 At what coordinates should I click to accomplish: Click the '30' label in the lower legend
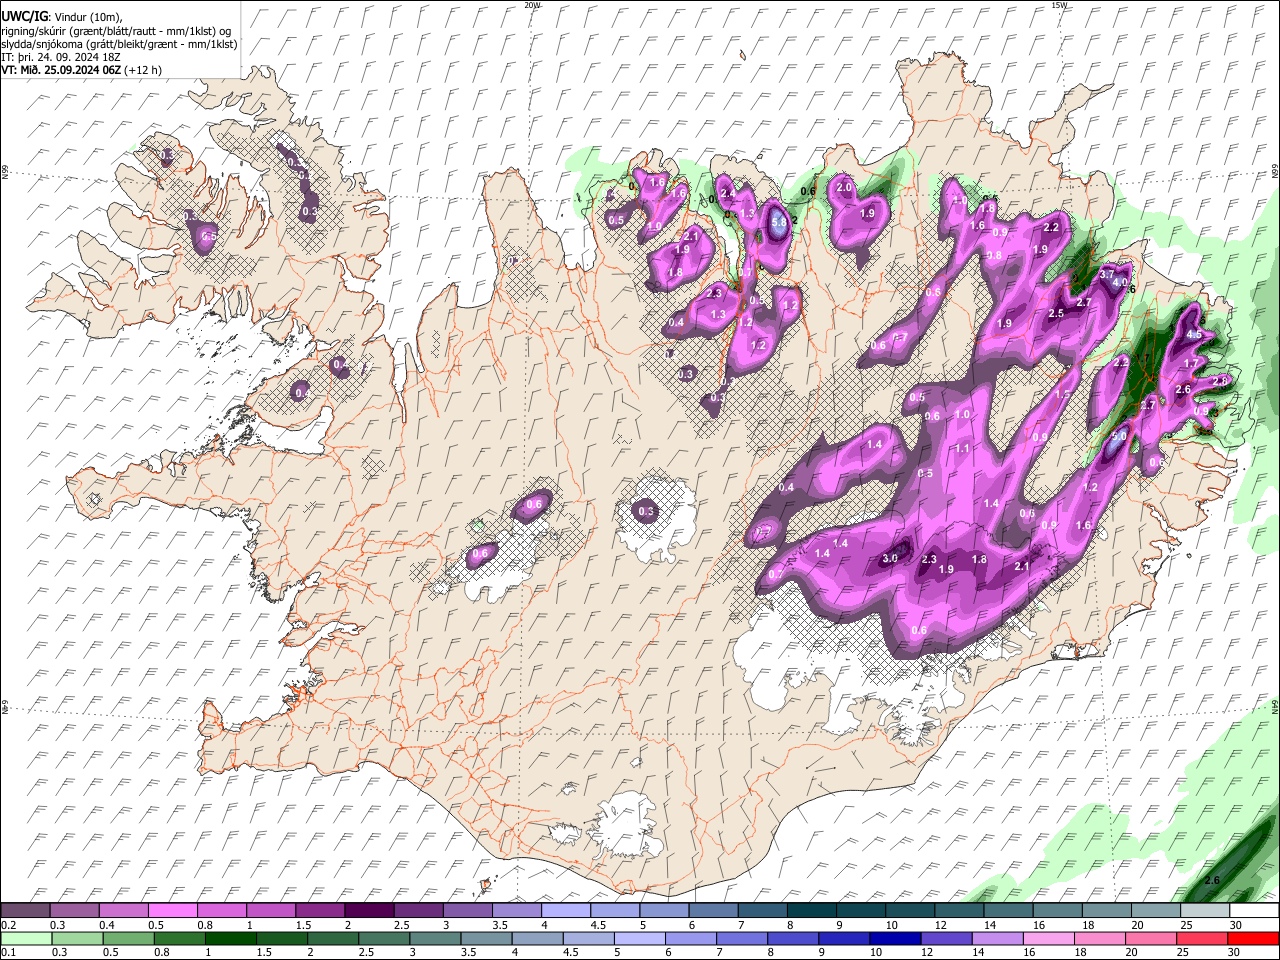(x=1236, y=953)
